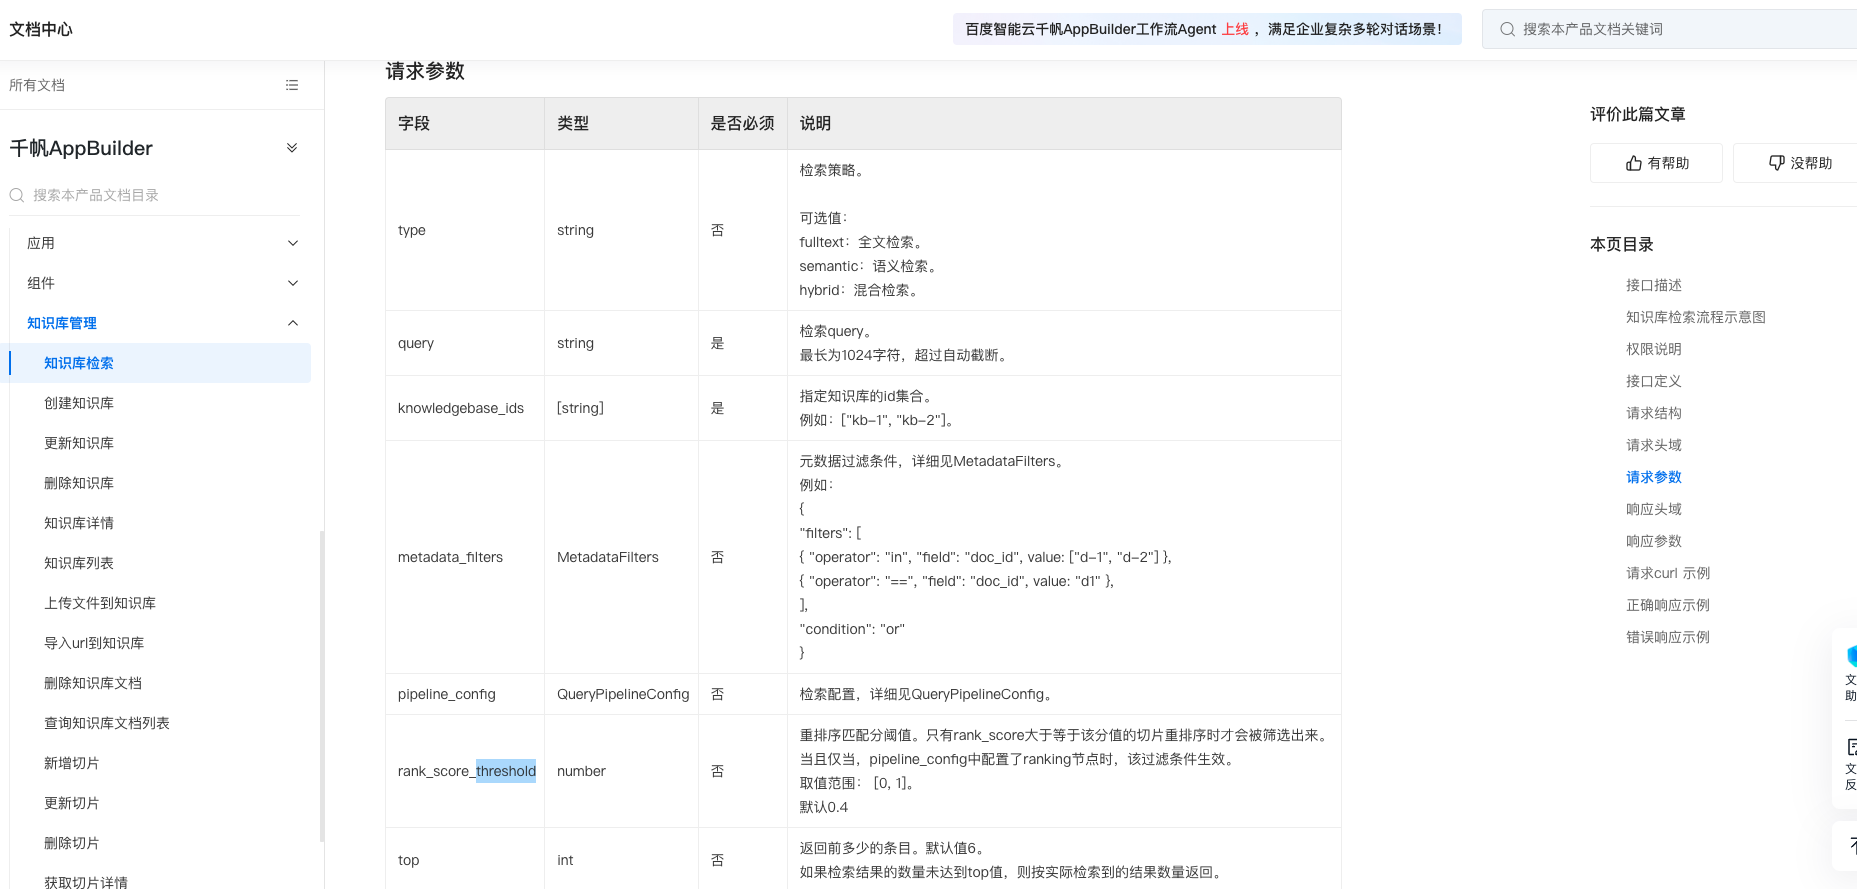Open the 删除知识库文档 sidebar page
This screenshot has width=1857, height=889.
(93, 683)
